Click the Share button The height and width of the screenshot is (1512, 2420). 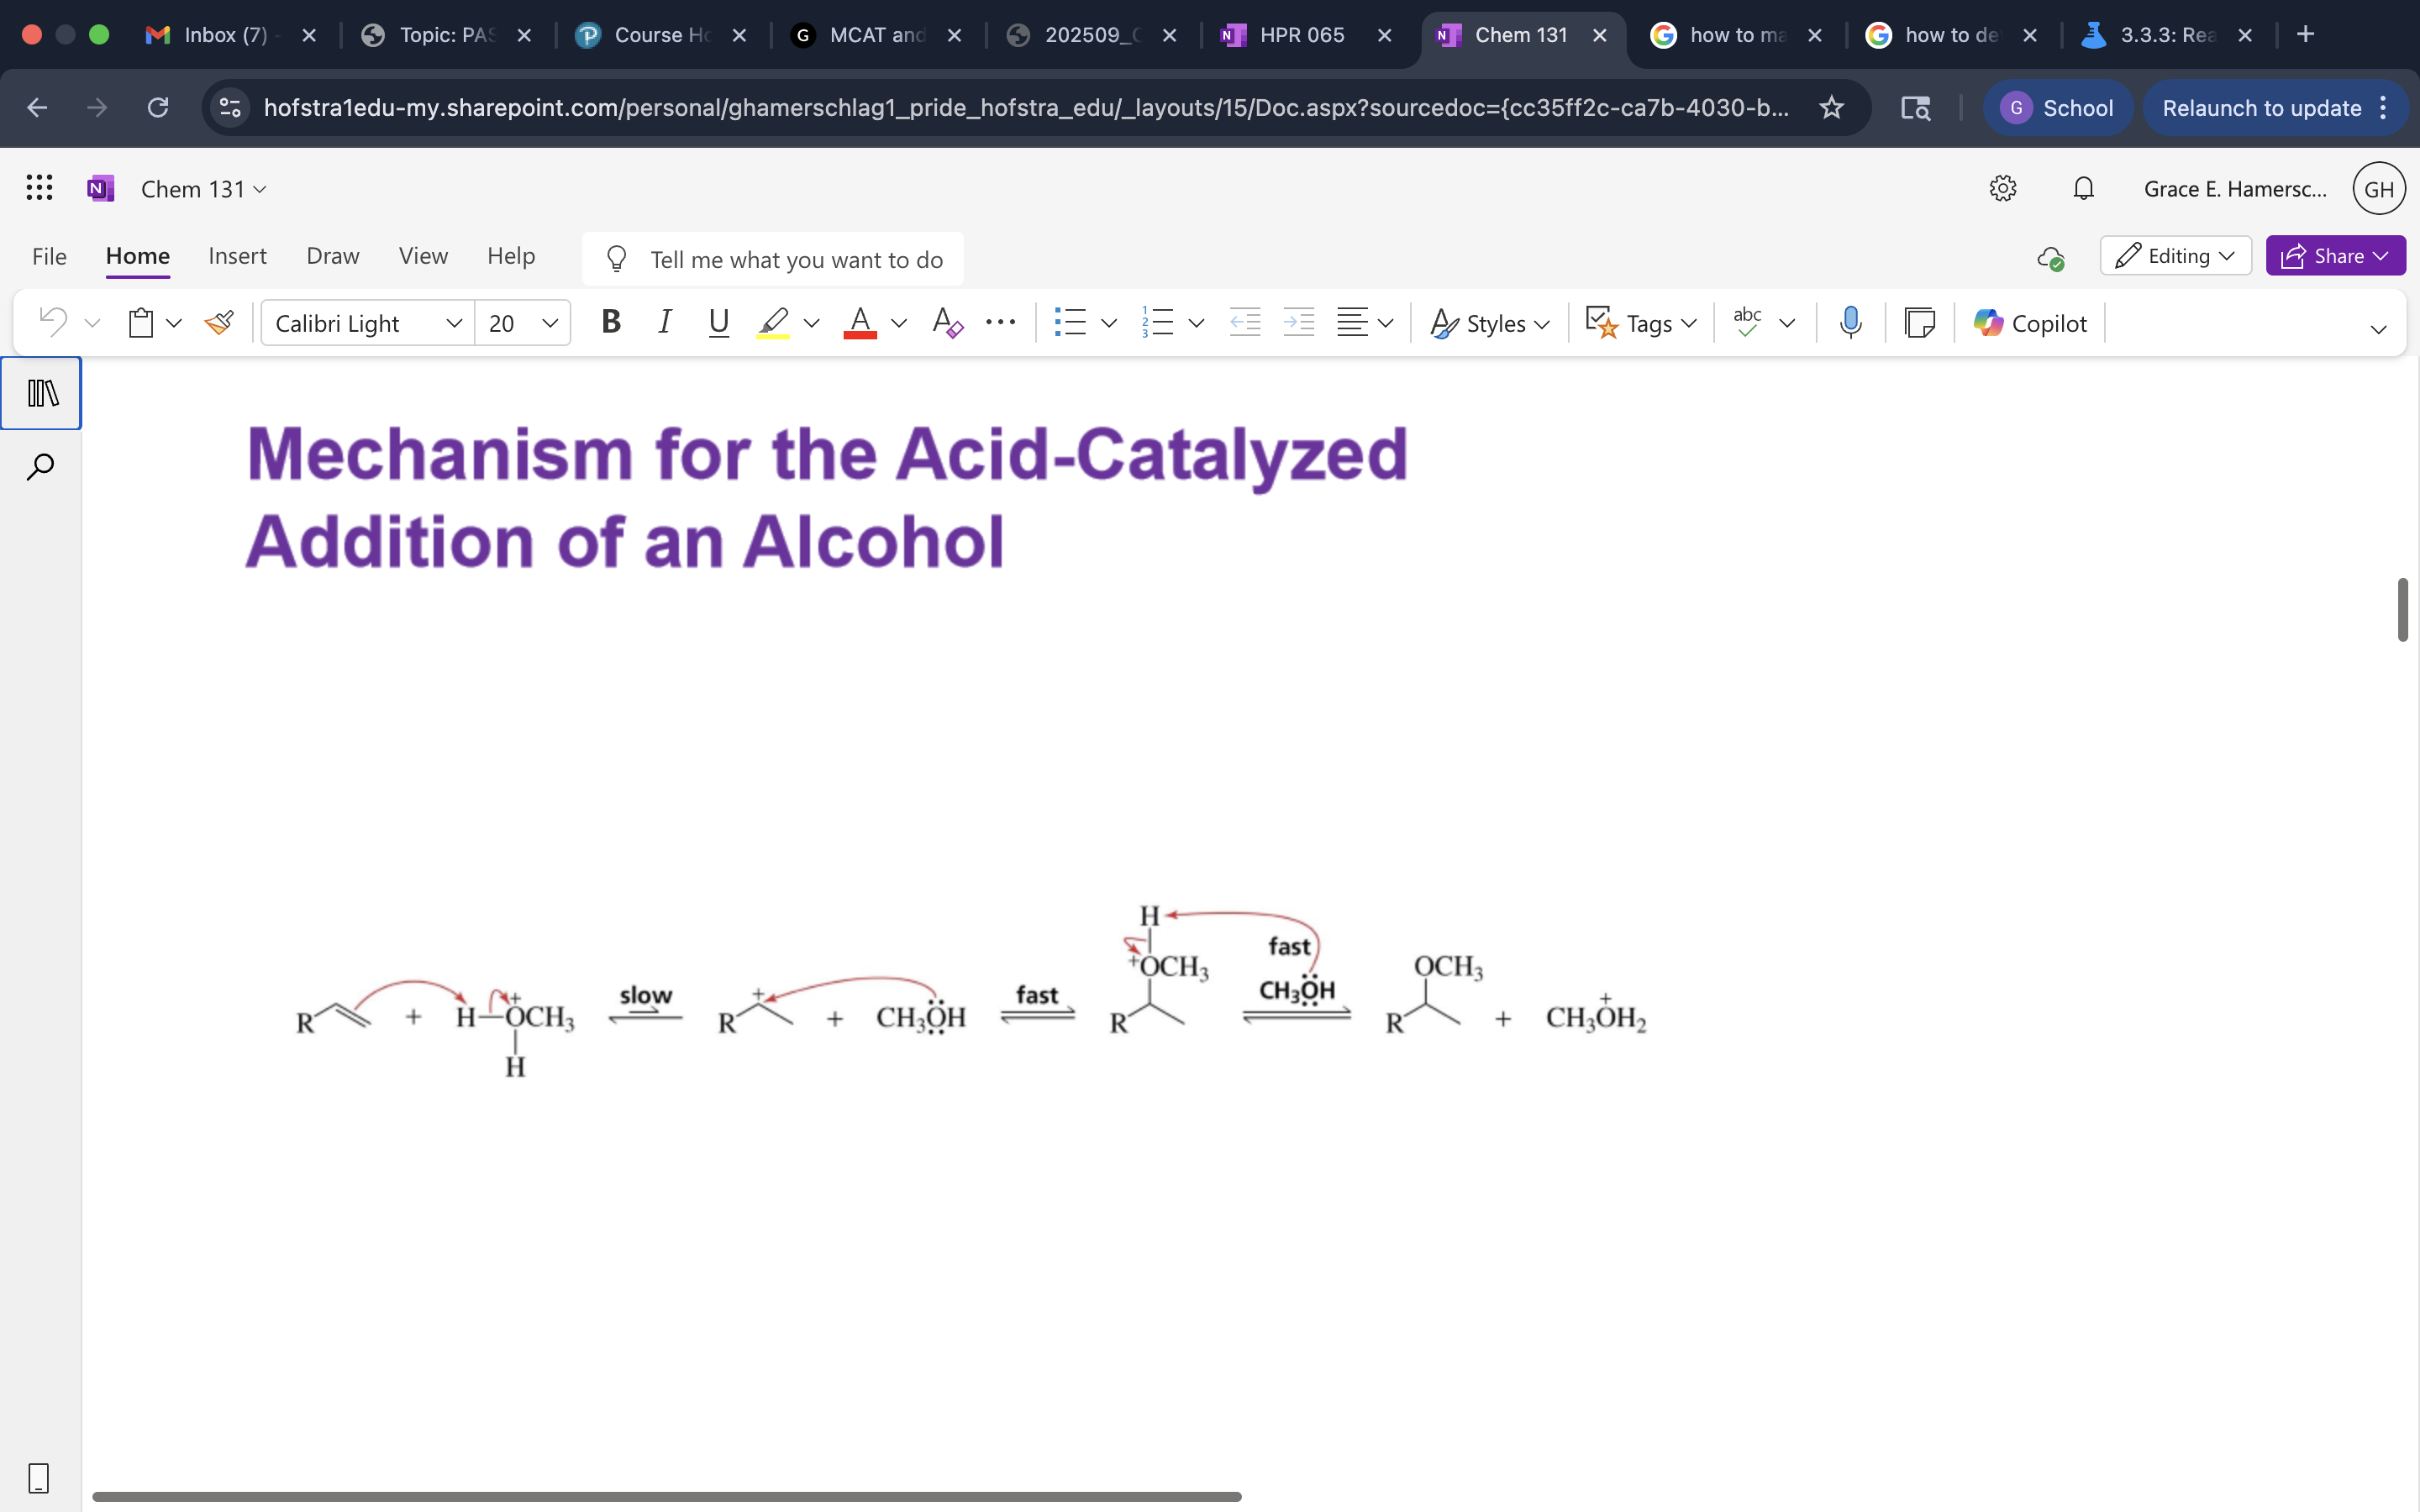[2335, 255]
